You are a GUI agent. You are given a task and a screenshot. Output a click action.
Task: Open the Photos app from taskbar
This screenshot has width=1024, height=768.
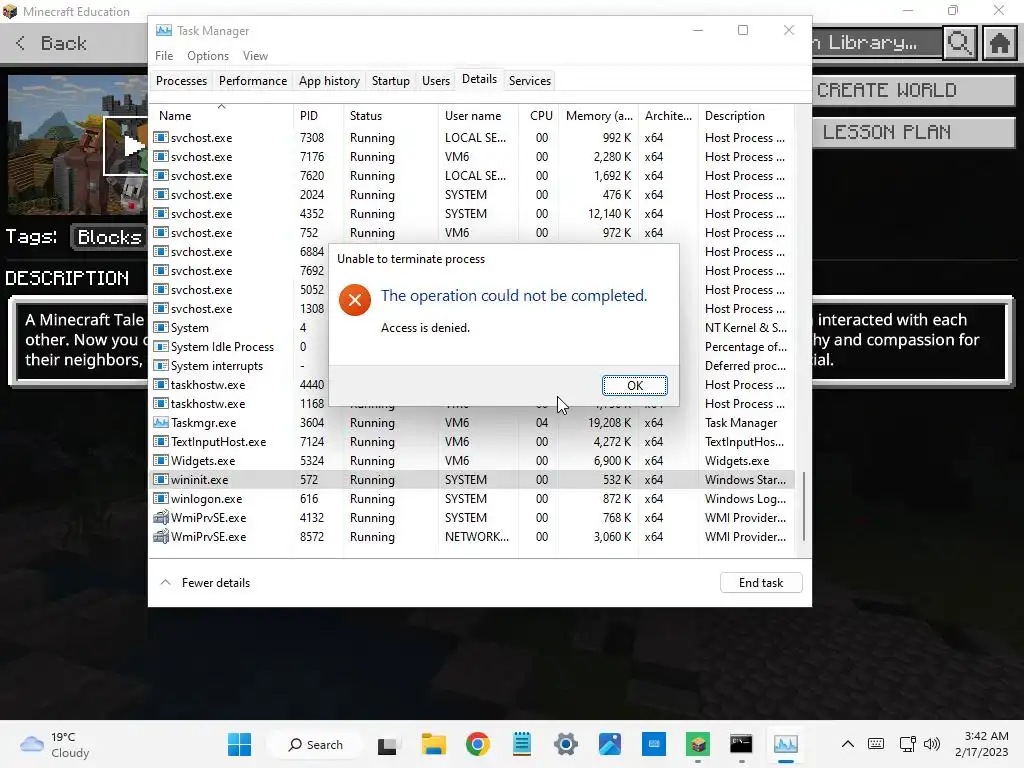pos(609,744)
